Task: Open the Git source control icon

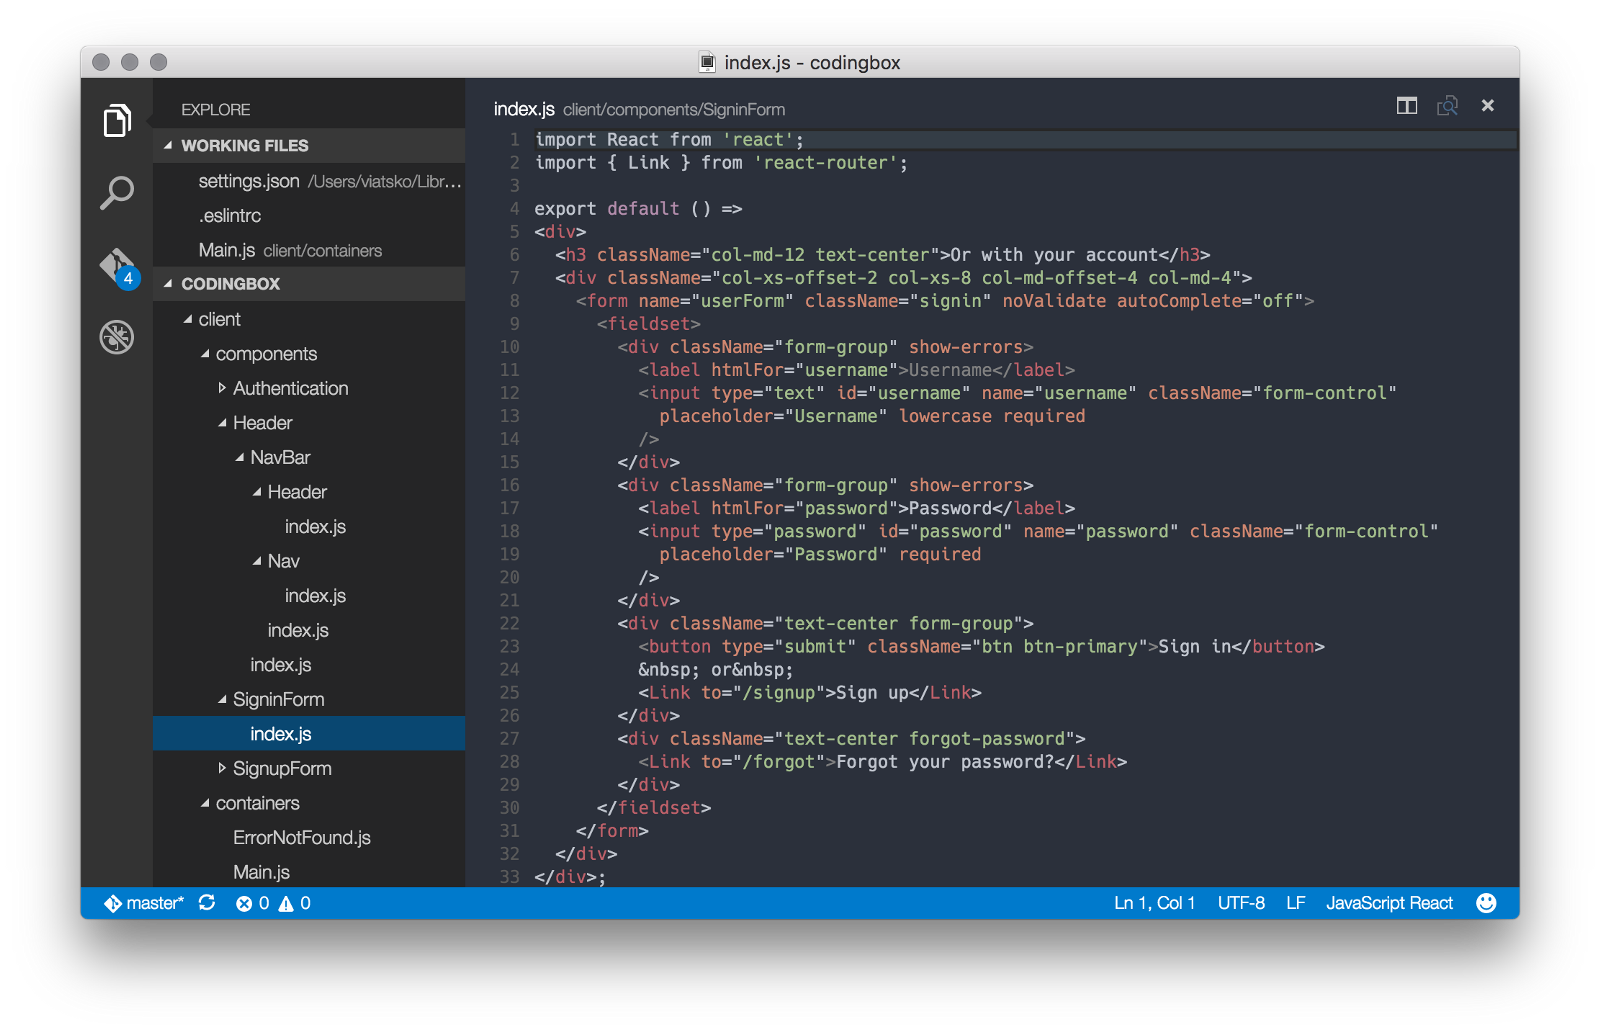Action: tap(117, 266)
